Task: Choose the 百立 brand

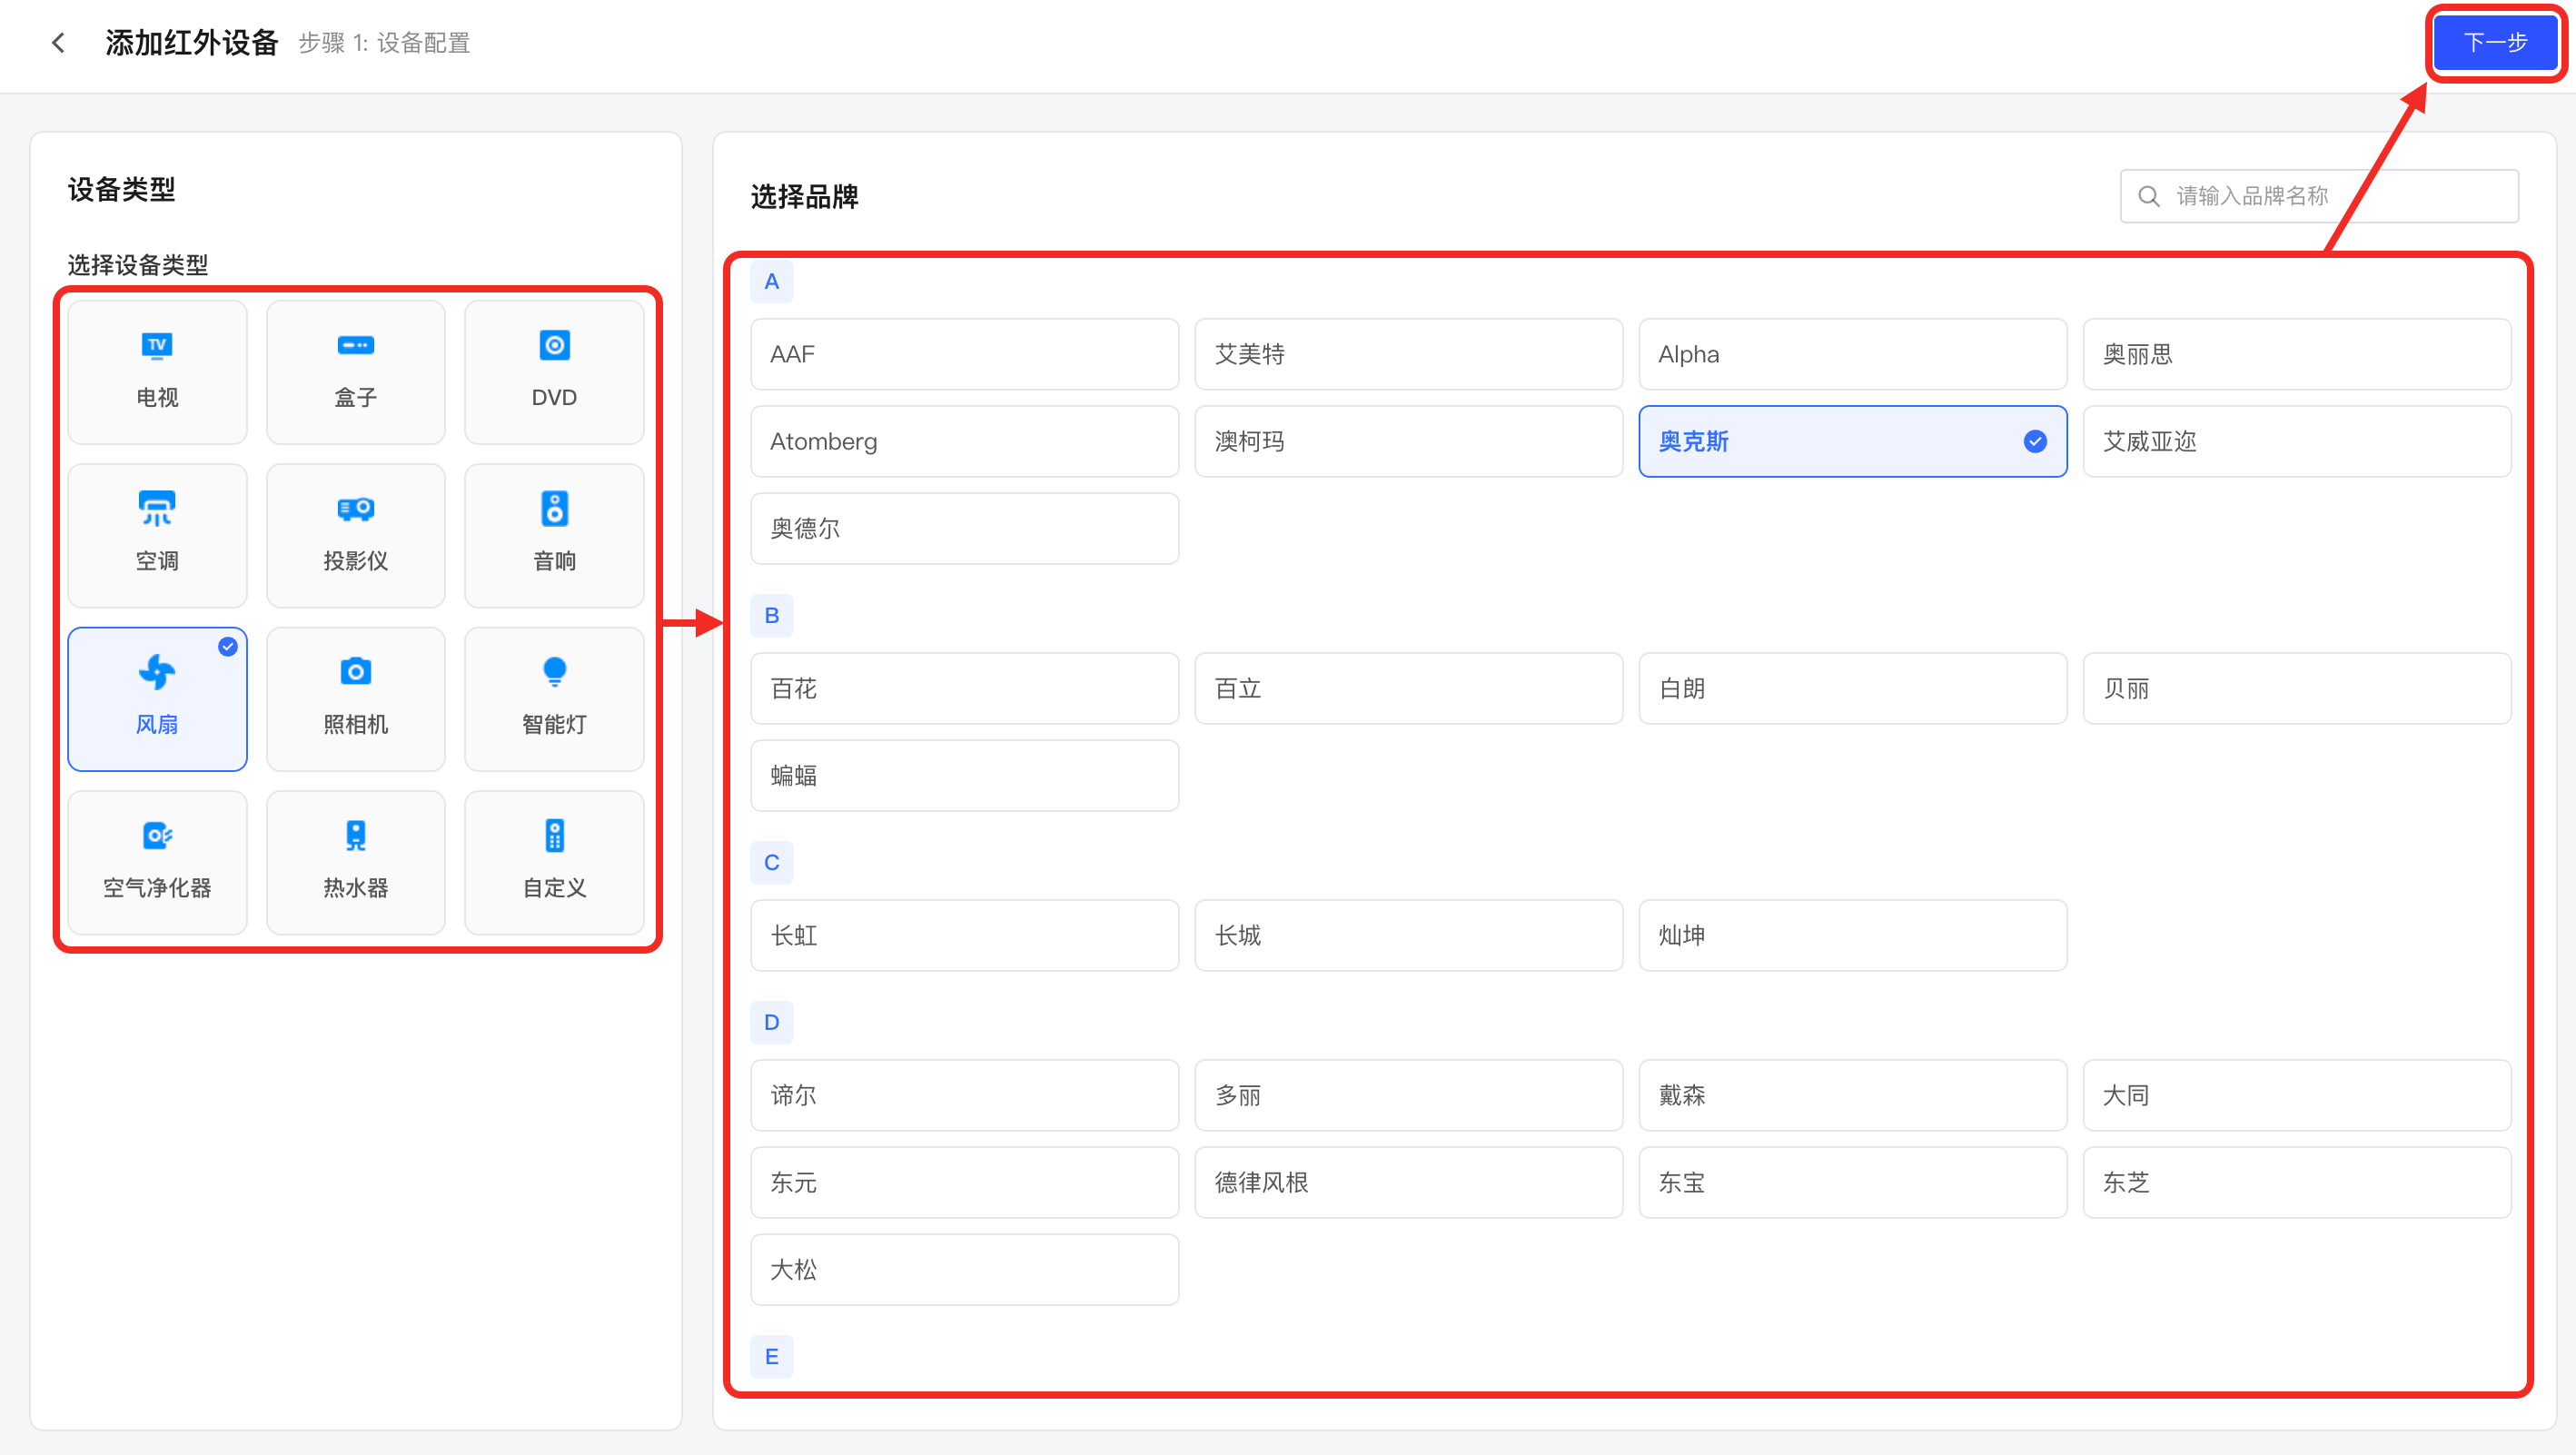Action: [1408, 688]
